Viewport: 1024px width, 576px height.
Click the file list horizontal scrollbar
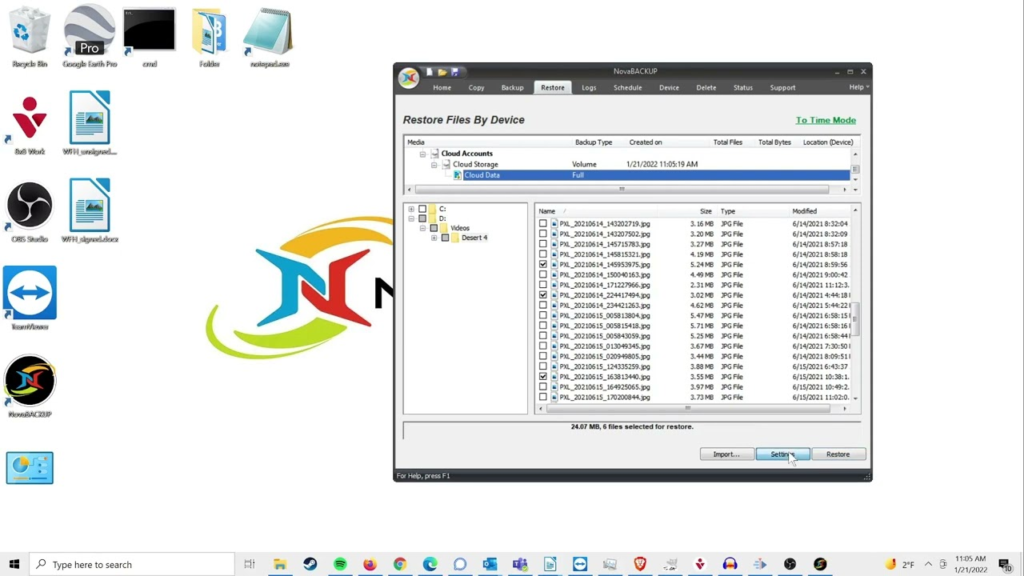click(688, 408)
